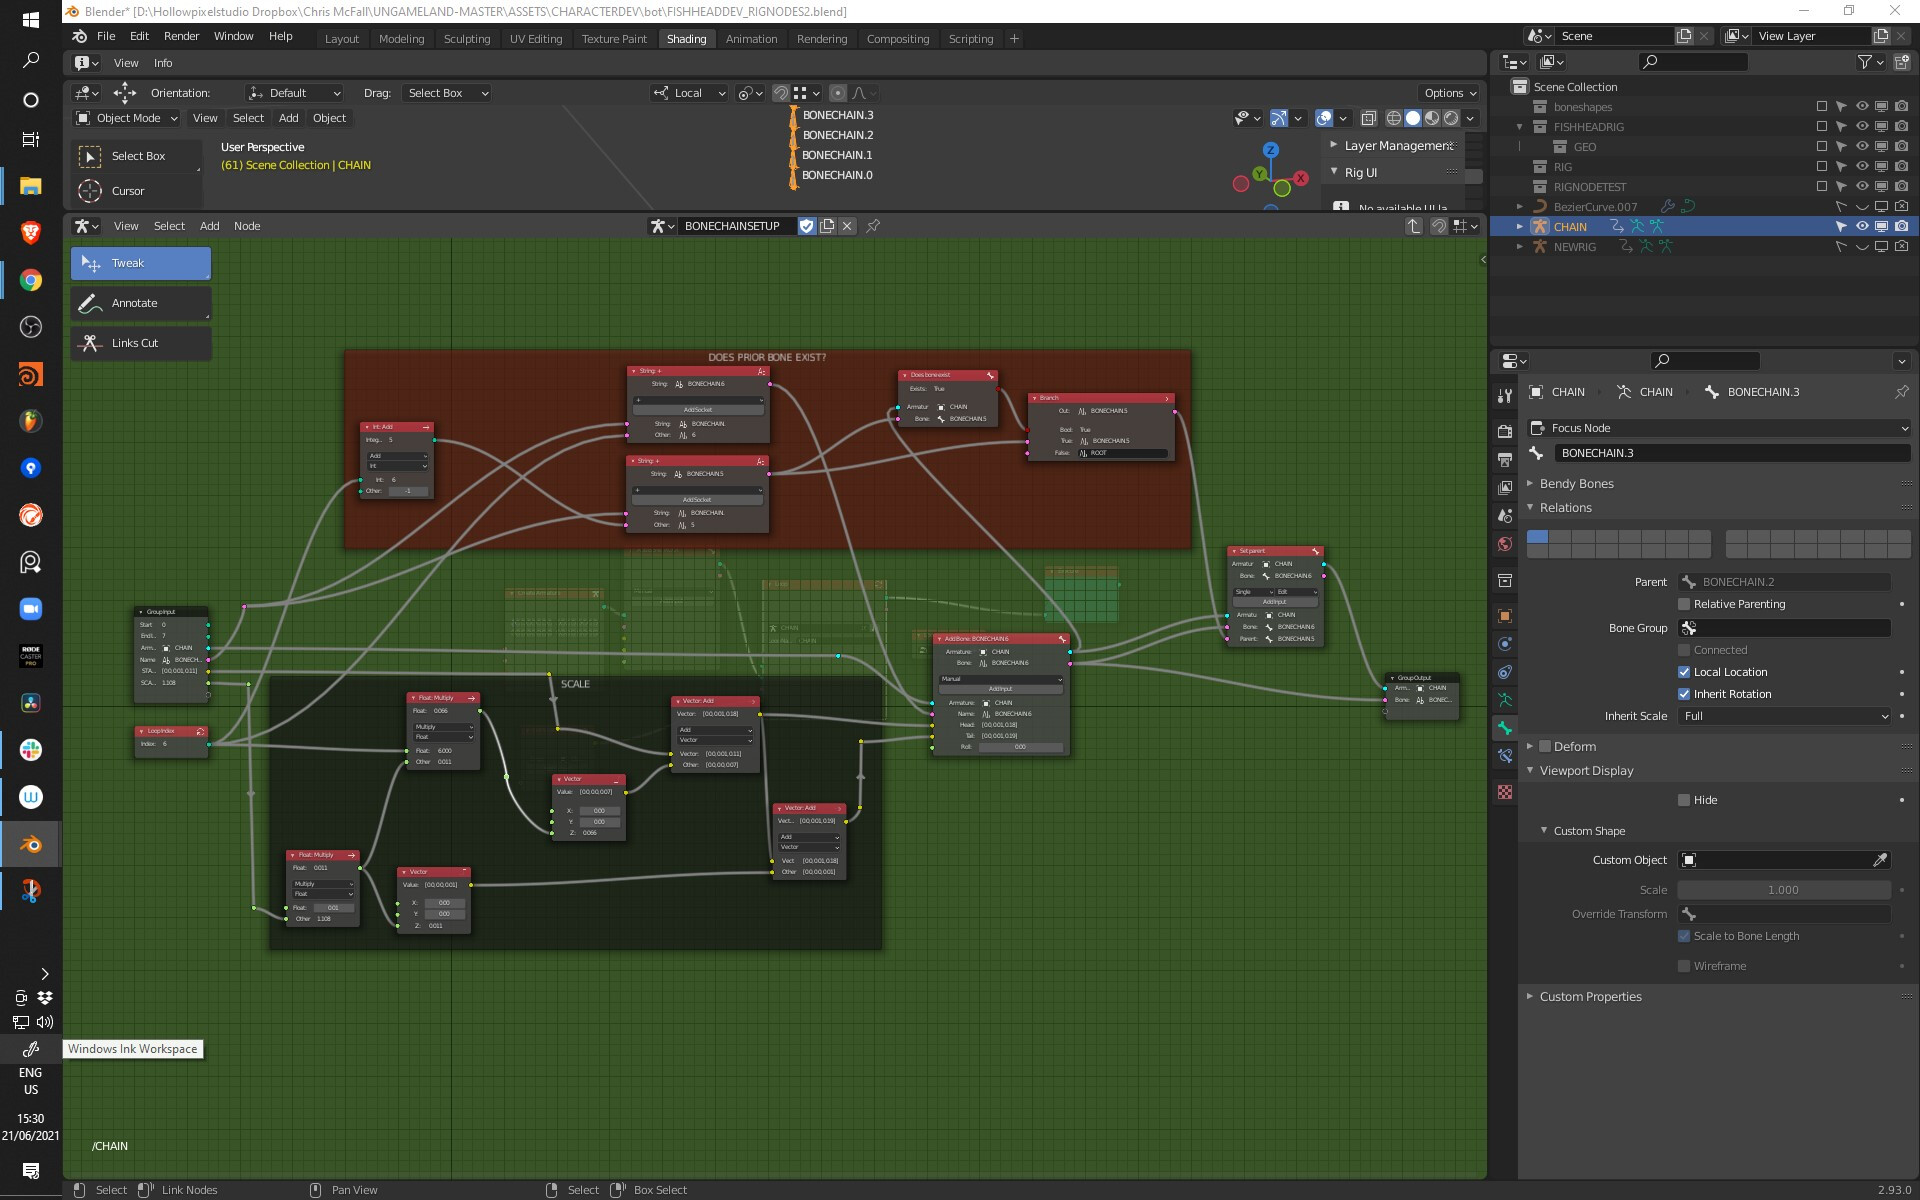Image resolution: width=1920 pixels, height=1200 pixels.
Task: Open the Output properties tab
Action: tap(1505, 459)
